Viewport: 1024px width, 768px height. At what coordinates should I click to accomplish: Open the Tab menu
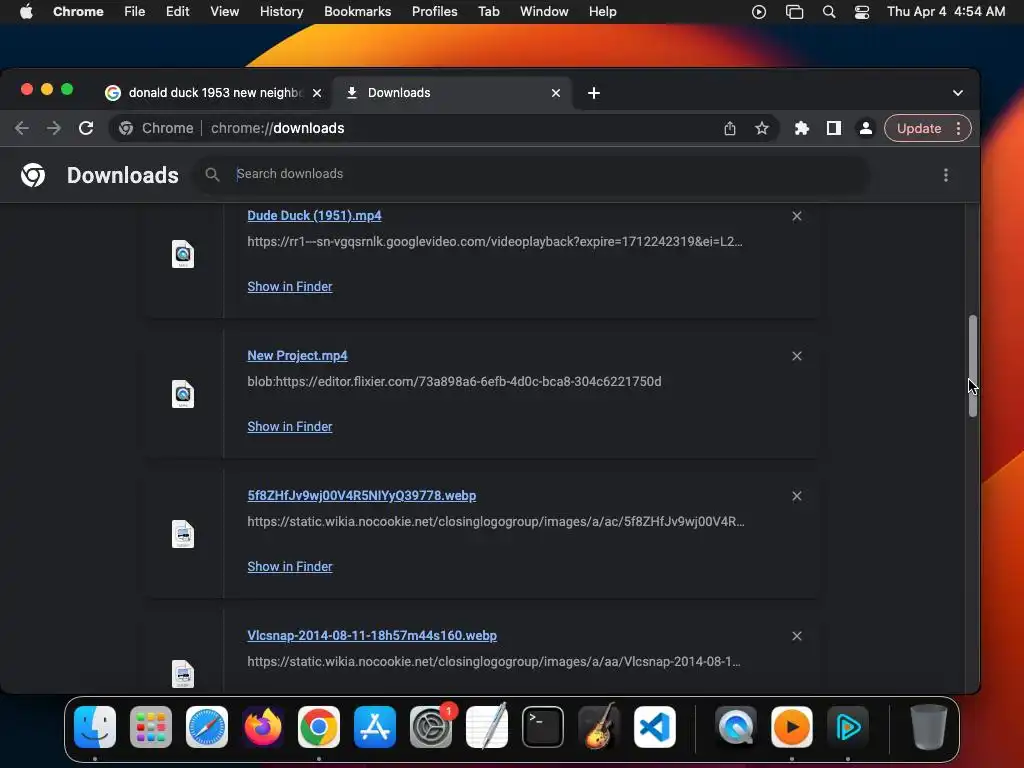pyautogui.click(x=488, y=11)
